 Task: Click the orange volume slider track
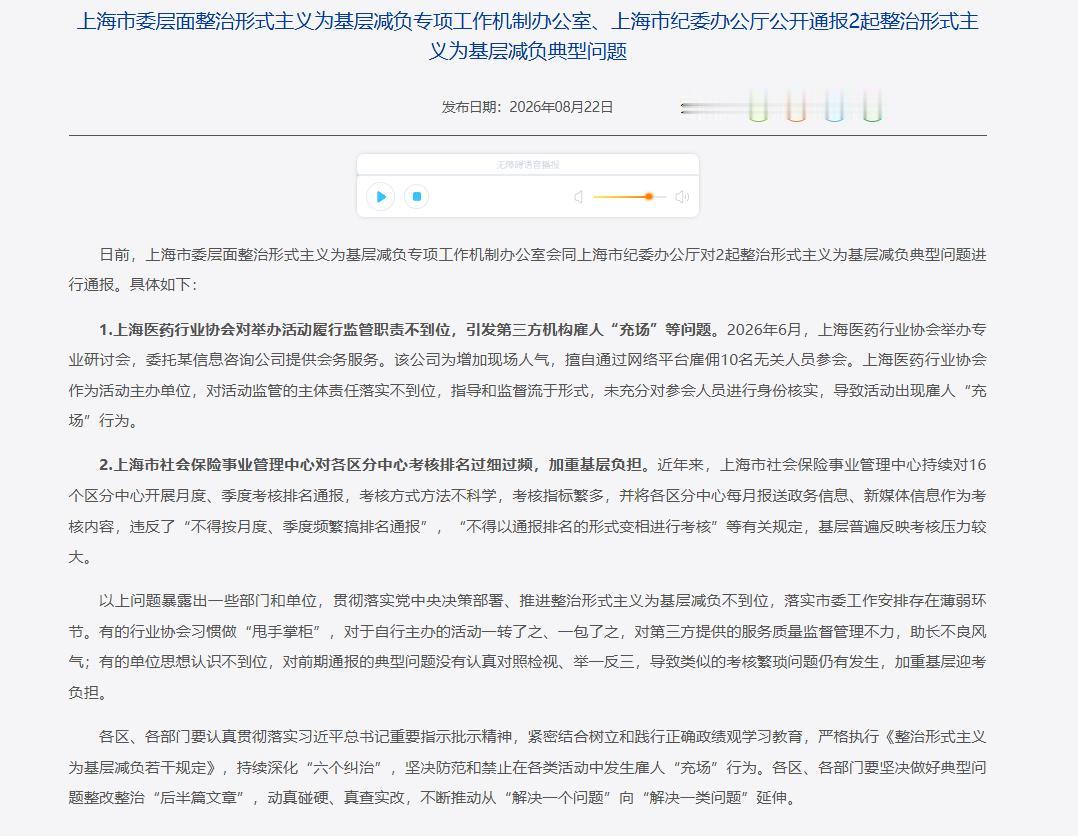tap(629, 197)
